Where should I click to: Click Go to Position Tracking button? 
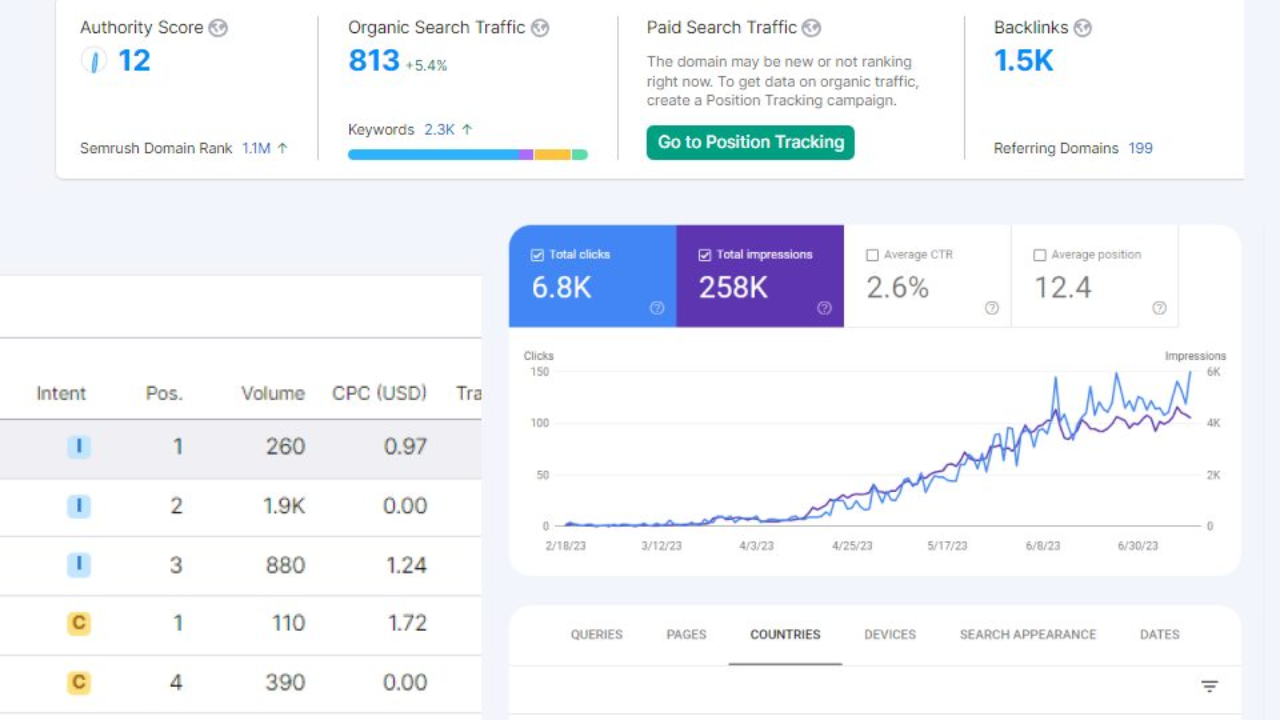pos(750,142)
